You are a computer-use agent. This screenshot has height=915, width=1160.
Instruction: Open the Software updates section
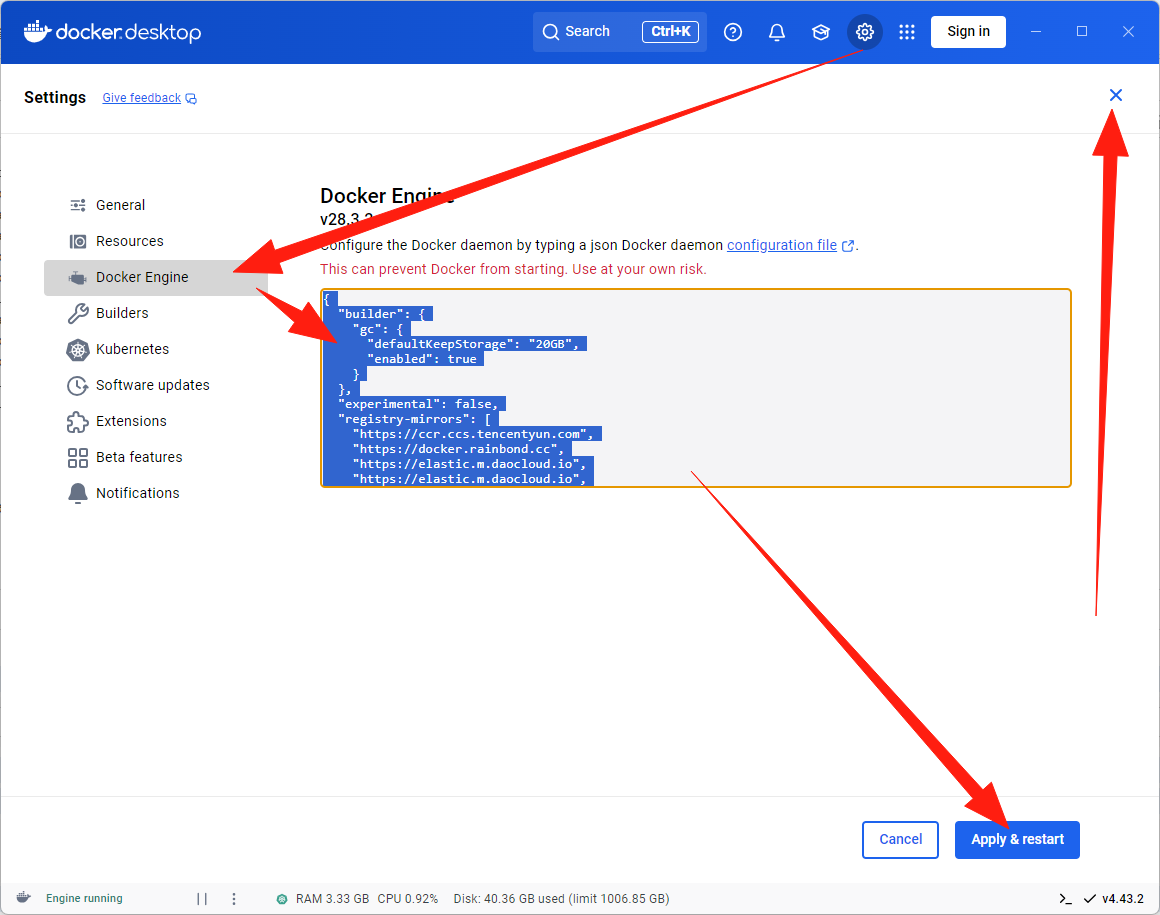tap(155, 385)
